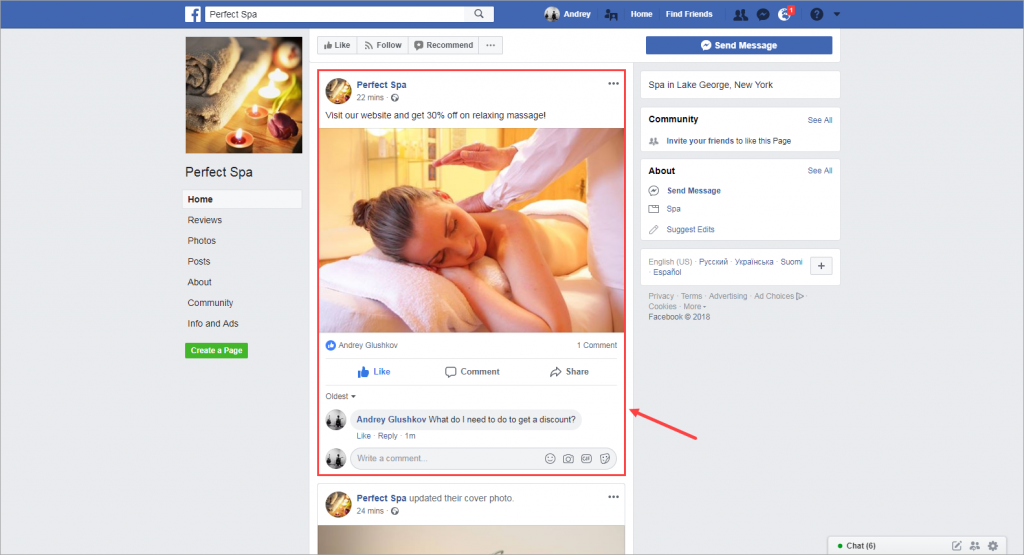Click Home link in top navigation
The image size is (1024, 555).
641,14
